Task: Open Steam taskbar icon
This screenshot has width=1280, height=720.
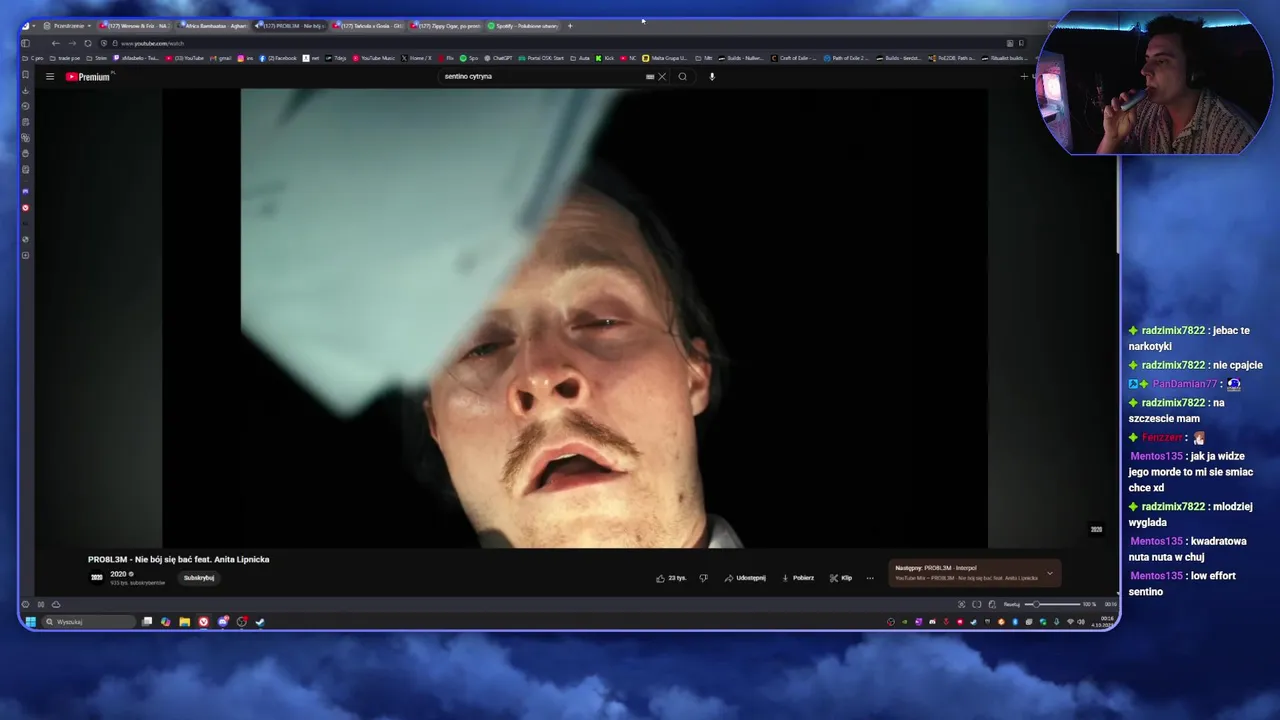Action: pos(260,622)
